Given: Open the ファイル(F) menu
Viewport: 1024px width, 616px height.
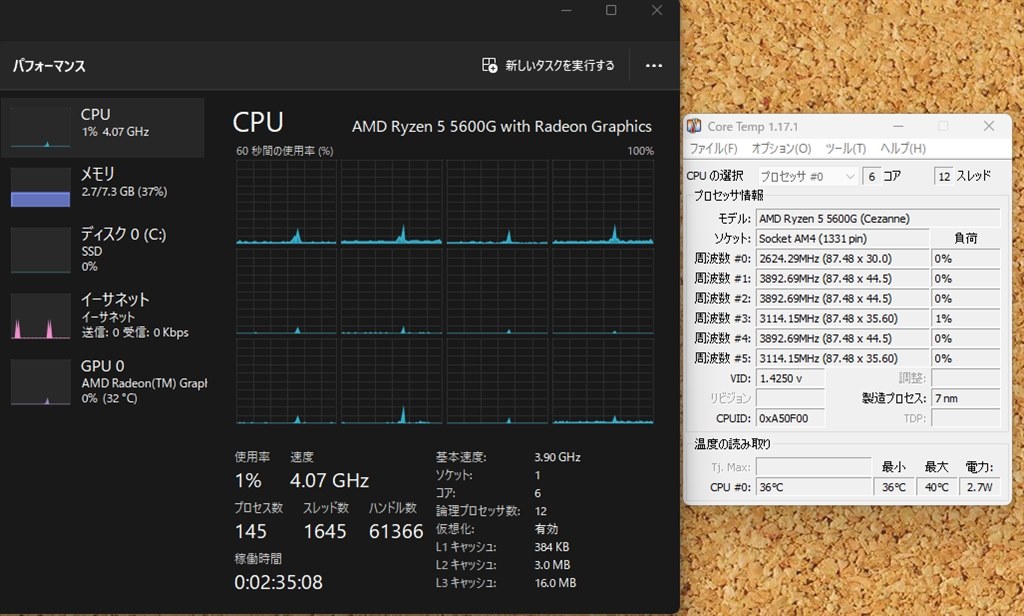Looking at the screenshot, I should pyautogui.click(x=713, y=148).
